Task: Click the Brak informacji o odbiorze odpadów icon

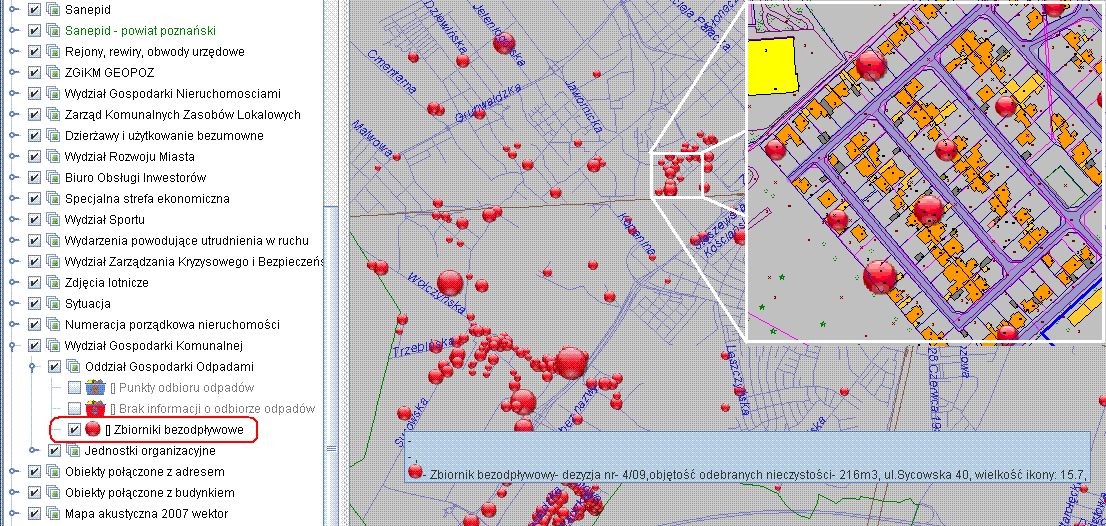Action: click(x=96, y=408)
